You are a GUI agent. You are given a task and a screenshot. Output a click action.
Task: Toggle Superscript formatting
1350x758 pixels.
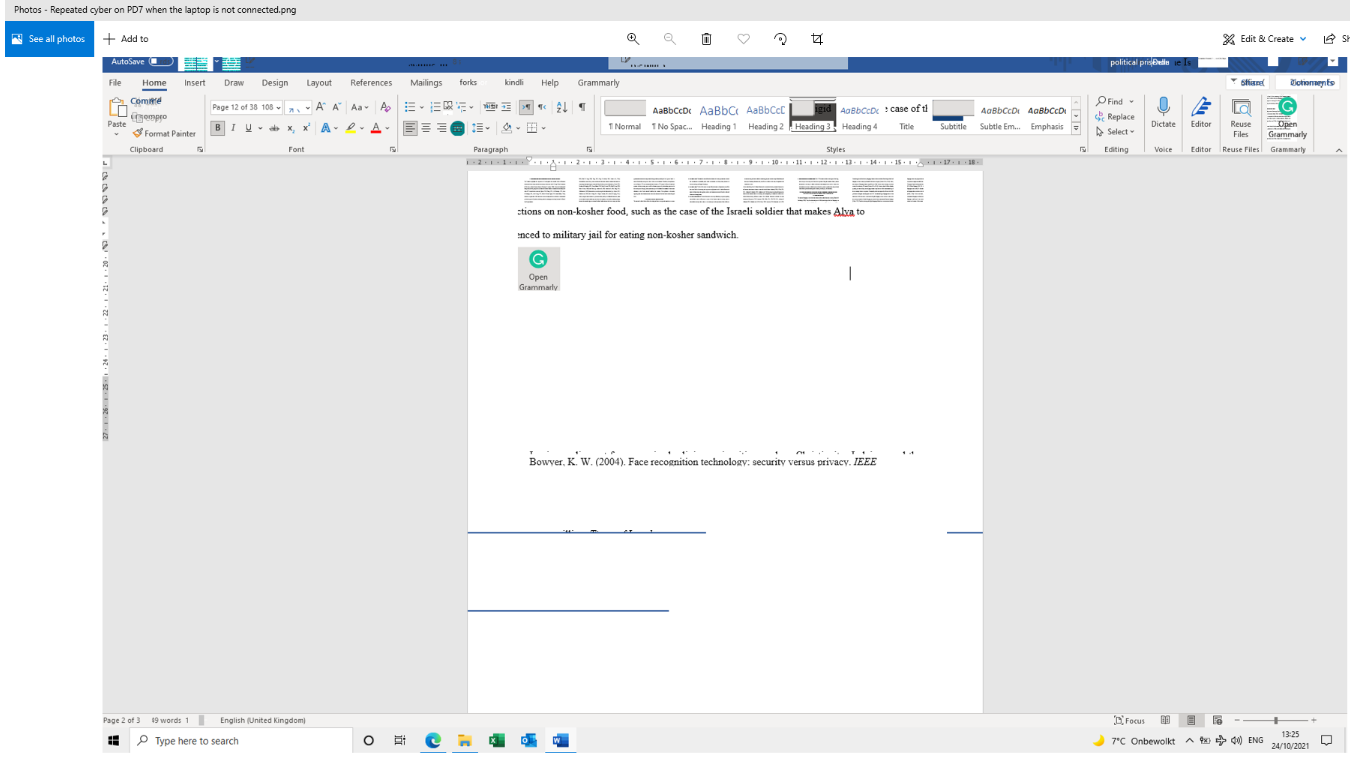(x=306, y=128)
